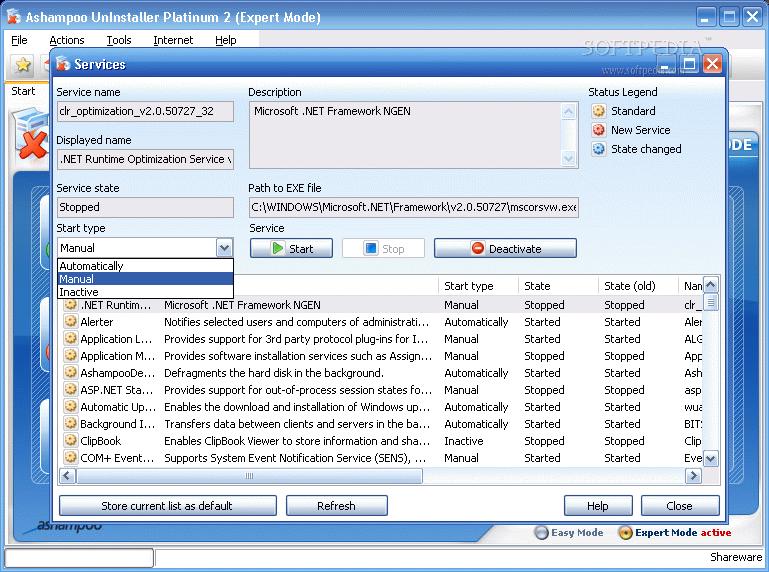This screenshot has height=572, width=769.
Task: Choose Inactive in start type list
Action: (145, 292)
